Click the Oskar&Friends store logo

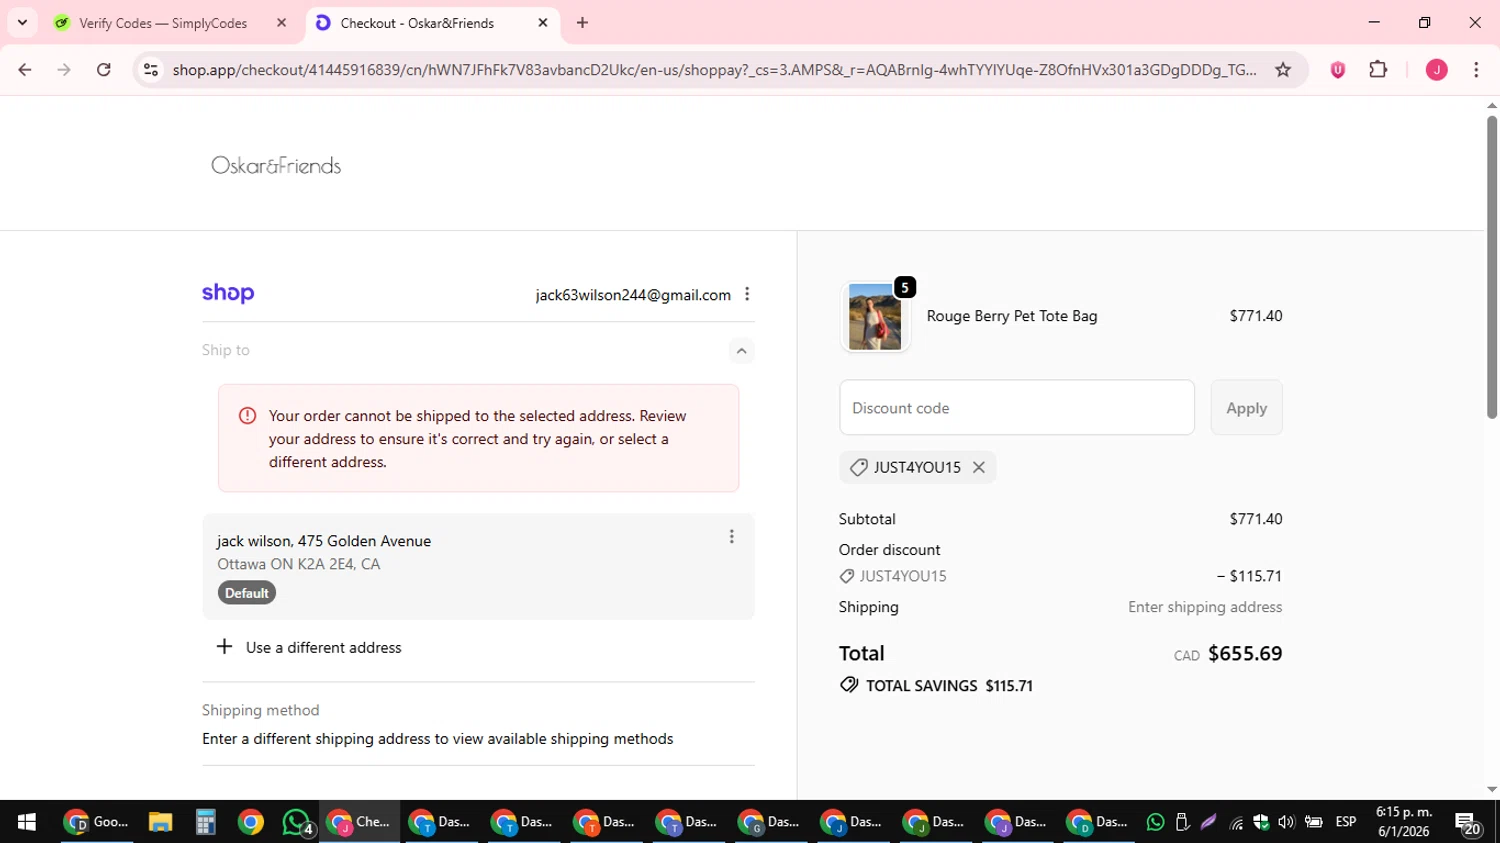click(x=276, y=165)
